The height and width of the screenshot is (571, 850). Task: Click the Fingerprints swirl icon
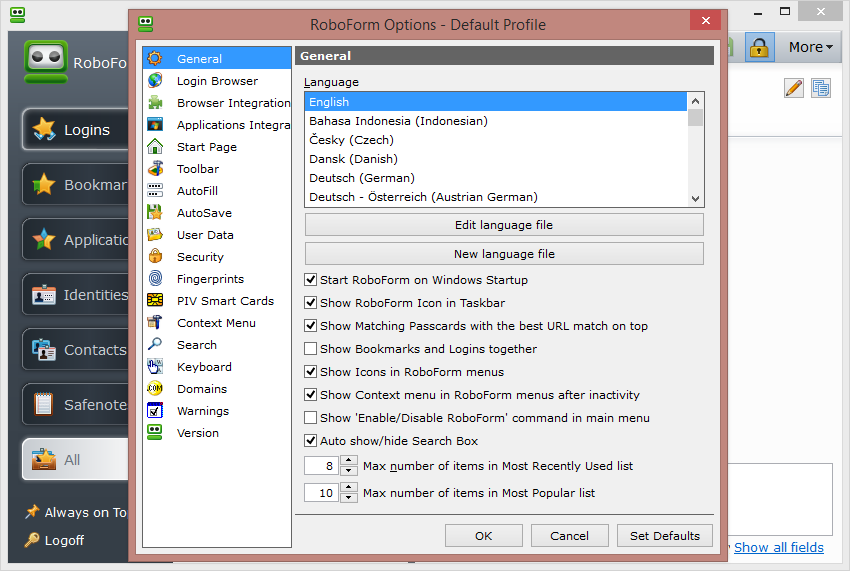pyautogui.click(x=155, y=278)
